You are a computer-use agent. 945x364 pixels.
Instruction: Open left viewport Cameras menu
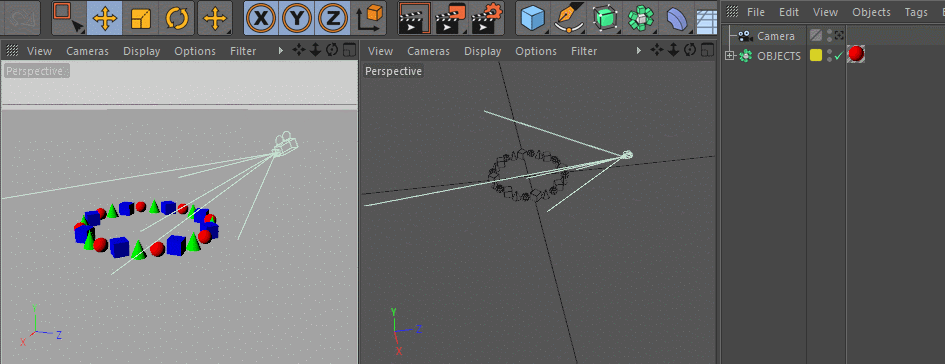coord(87,51)
